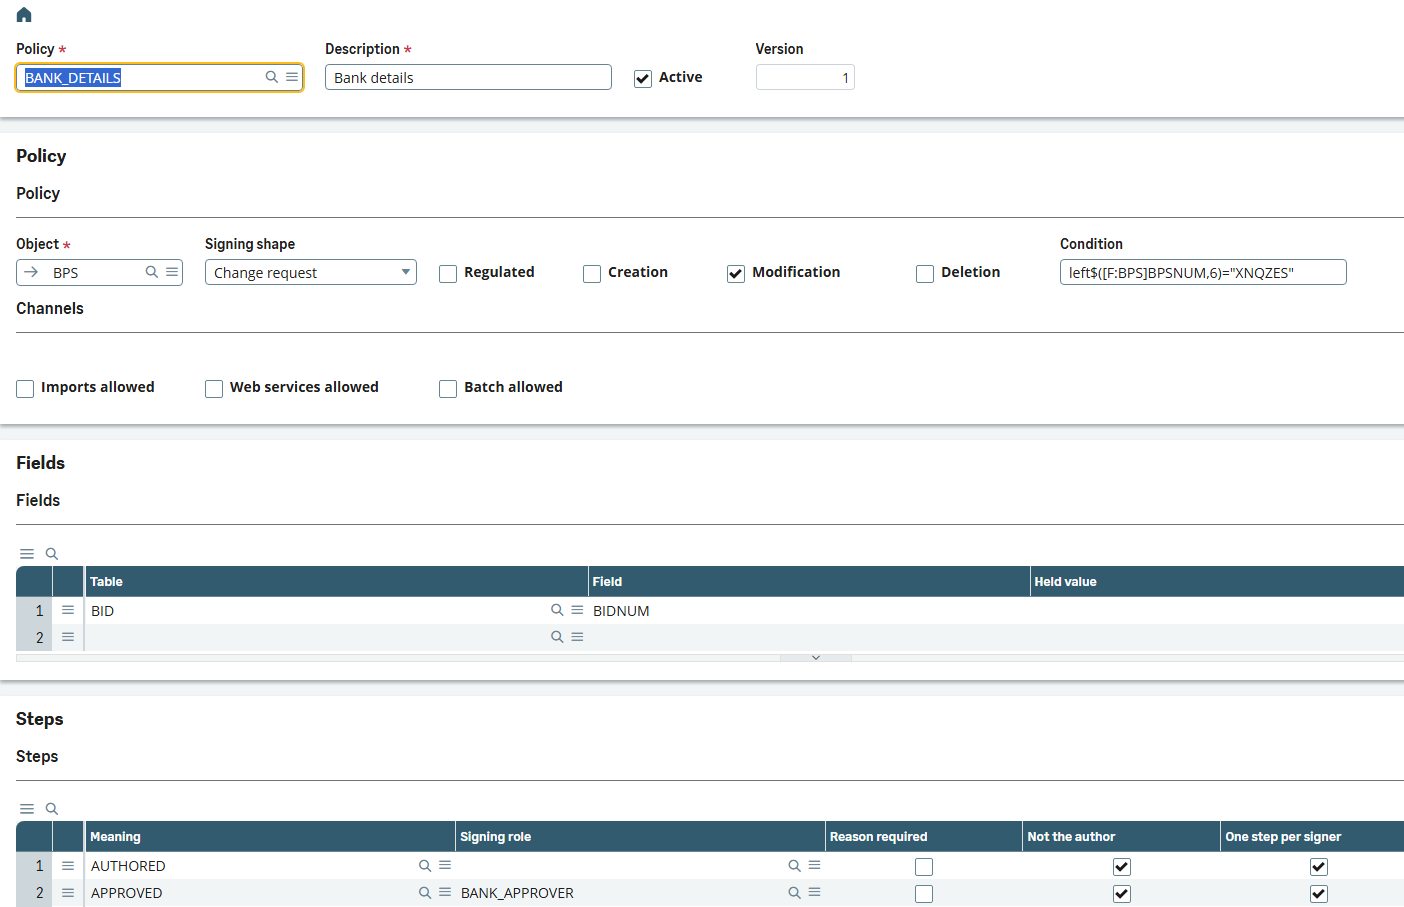Open the Signing shape dropdown

311,272
